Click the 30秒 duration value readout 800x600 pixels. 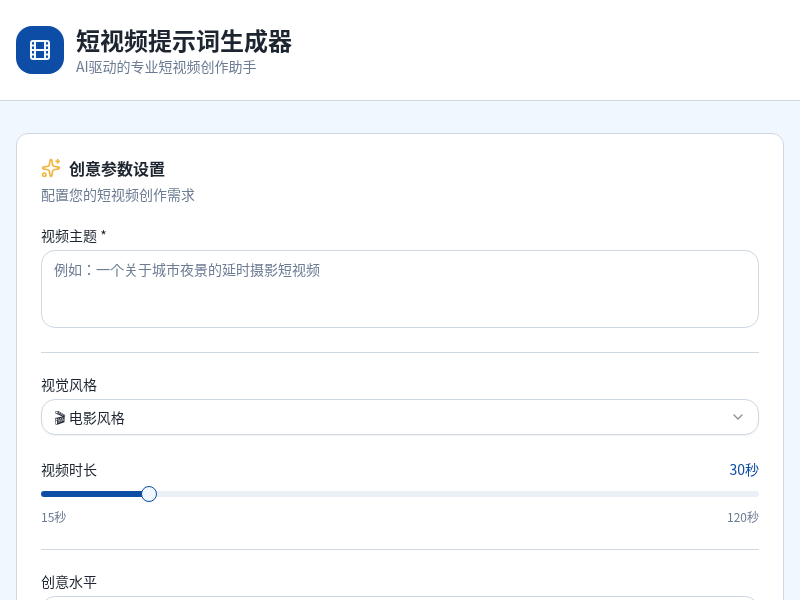tap(743, 470)
